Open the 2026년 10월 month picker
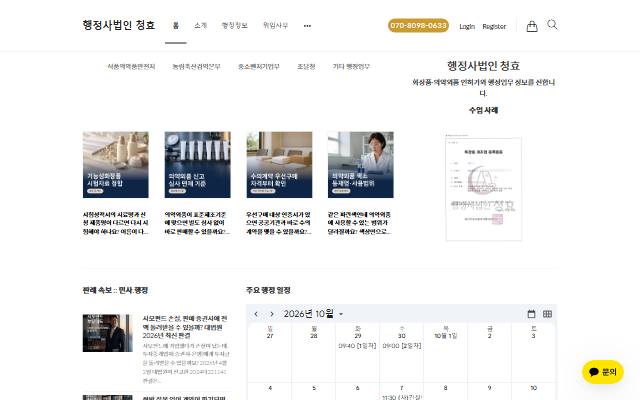The width and height of the screenshot is (640, 400). 313,314
